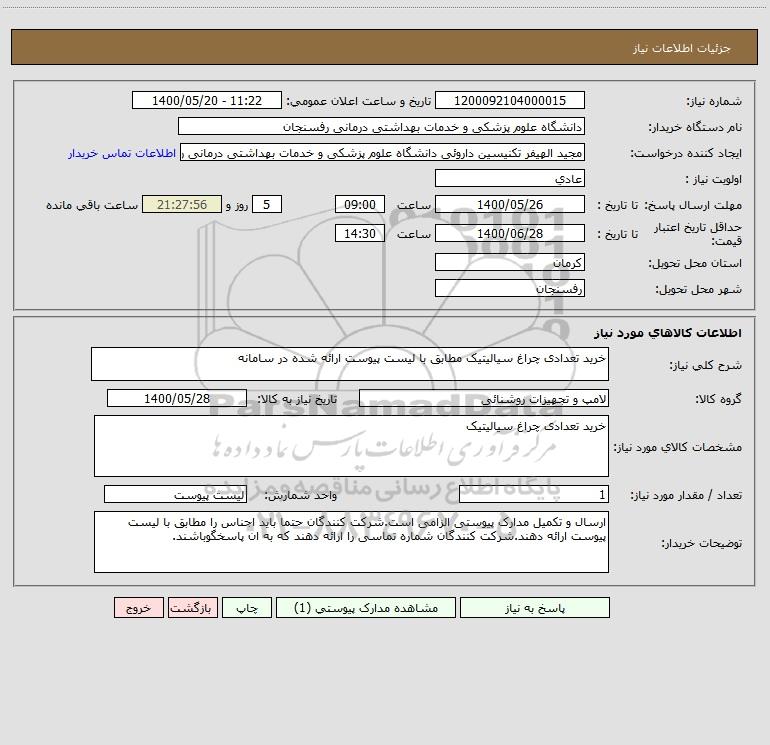Click the 'بازگشت' back button
This screenshot has width=770, height=745.
click(192, 607)
